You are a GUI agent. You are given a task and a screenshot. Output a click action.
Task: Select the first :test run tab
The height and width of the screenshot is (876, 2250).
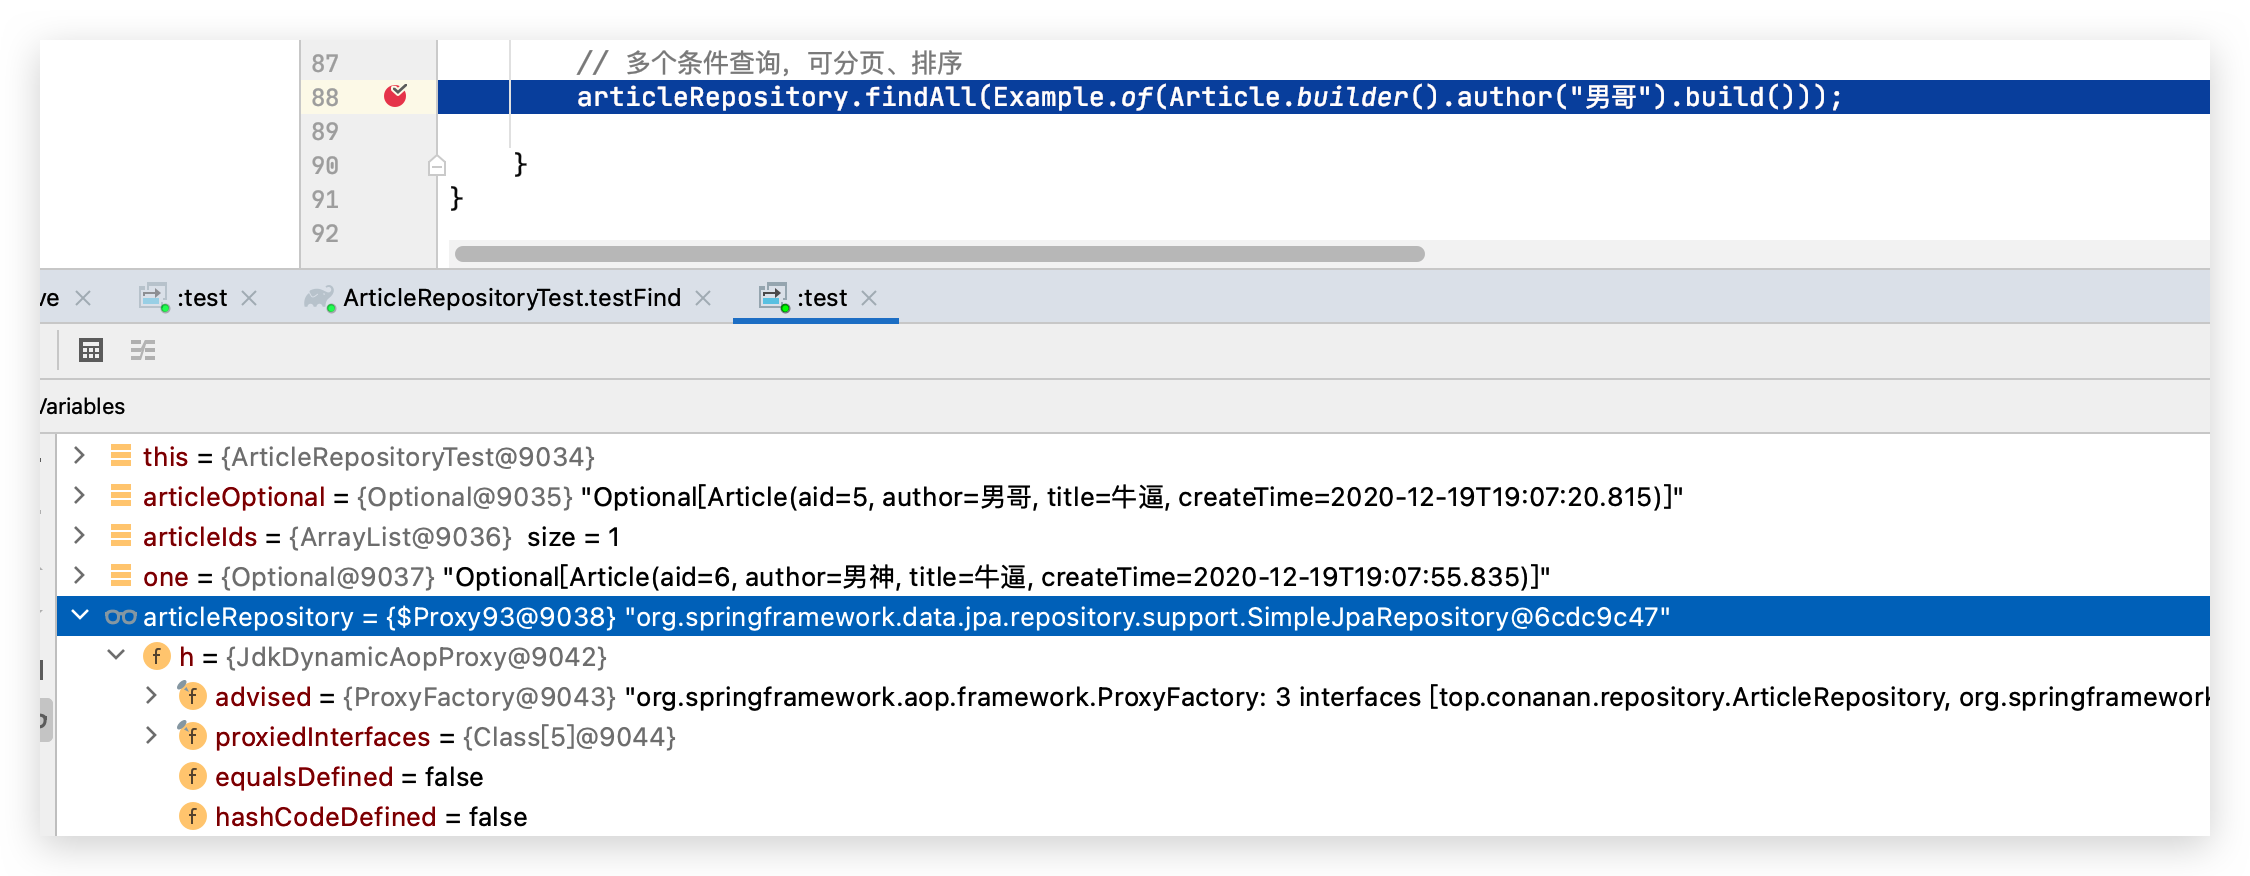(201, 298)
